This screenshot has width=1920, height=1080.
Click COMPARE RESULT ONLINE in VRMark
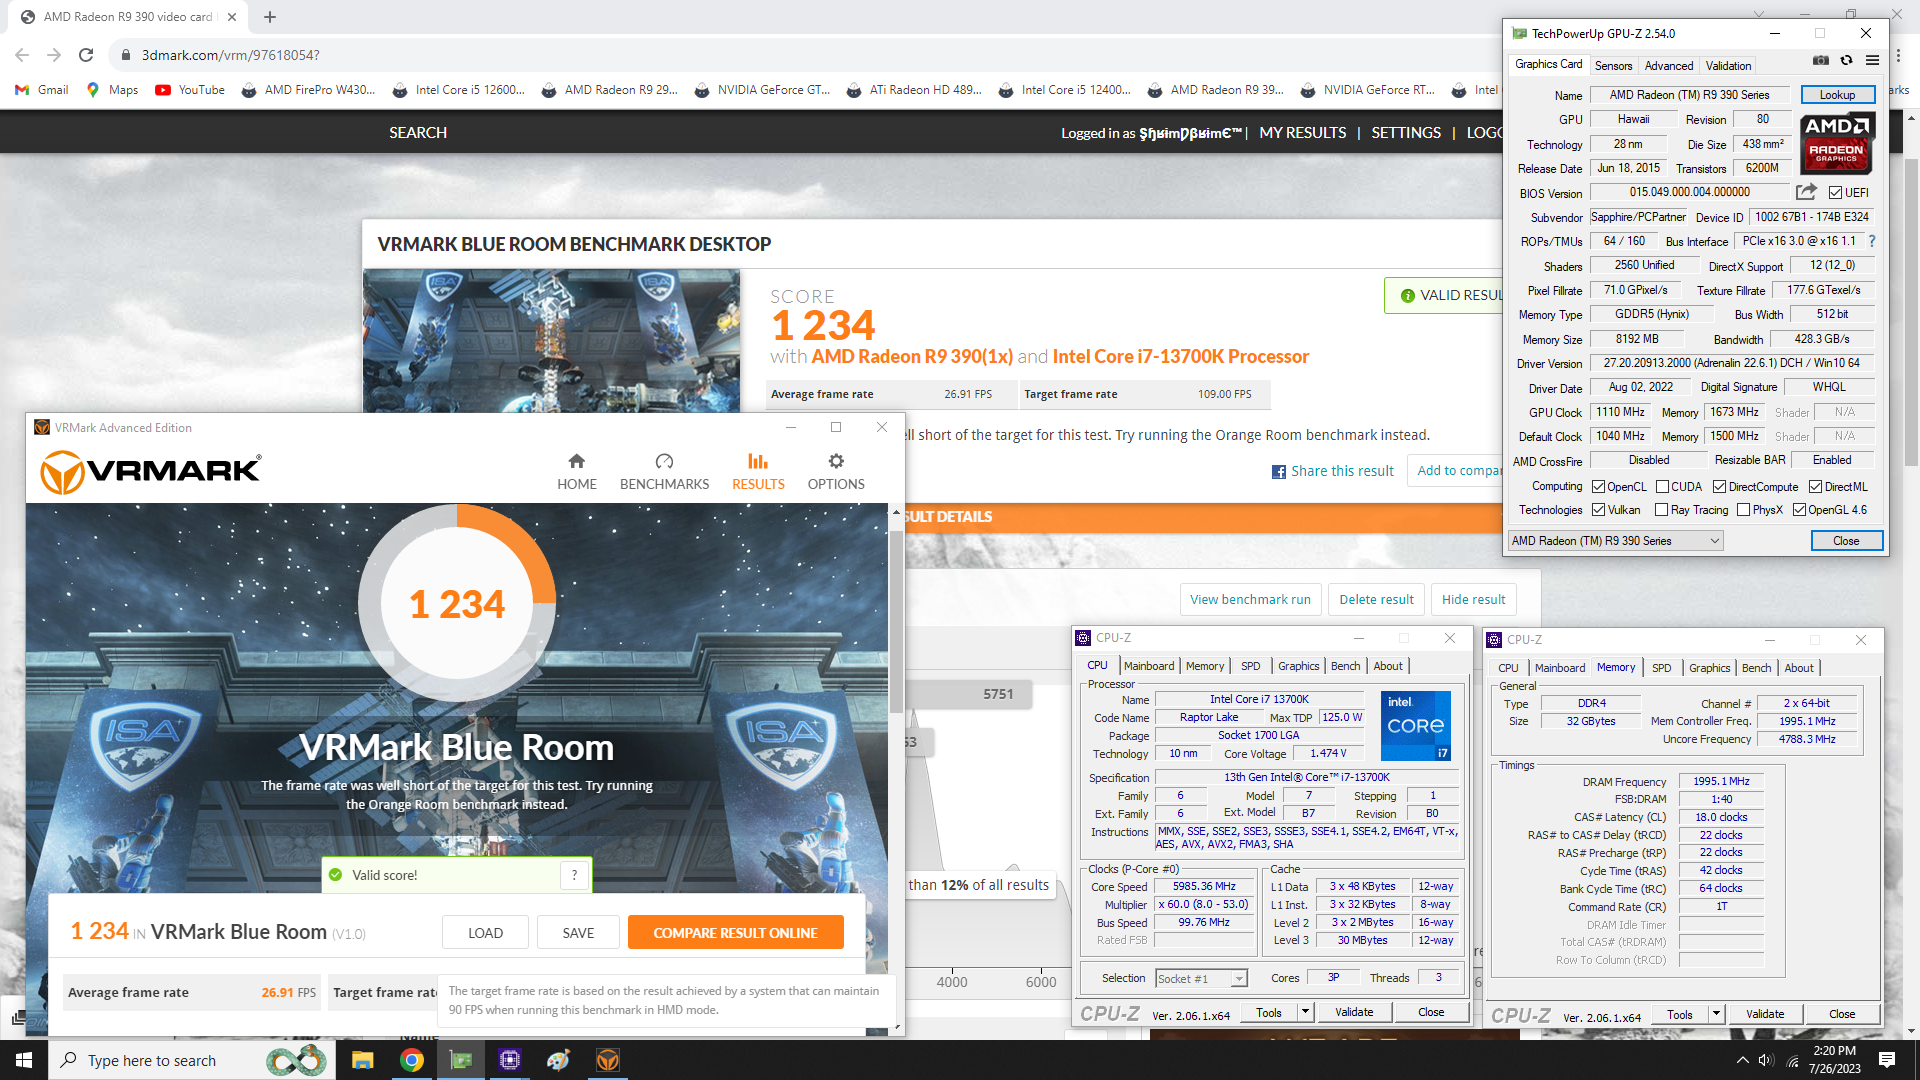pyautogui.click(x=735, y=933)
